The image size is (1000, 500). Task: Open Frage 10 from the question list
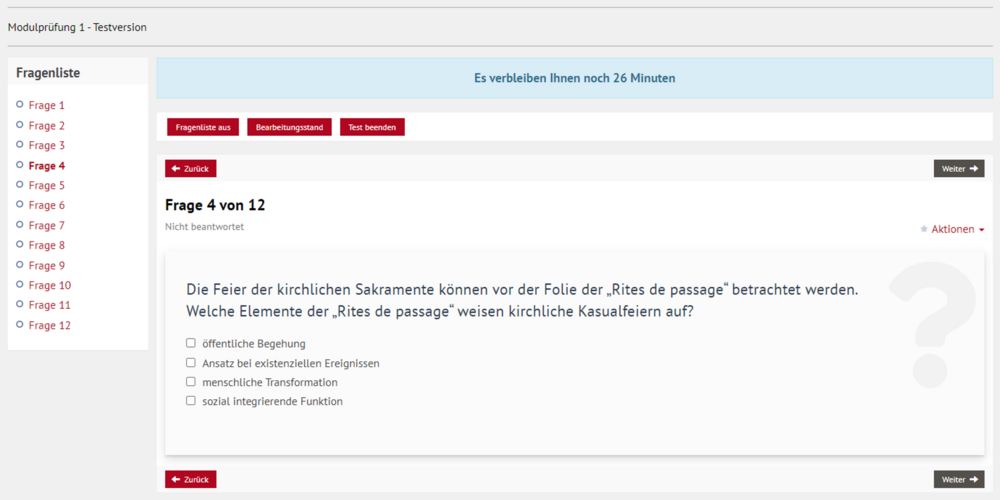[50, 285]
